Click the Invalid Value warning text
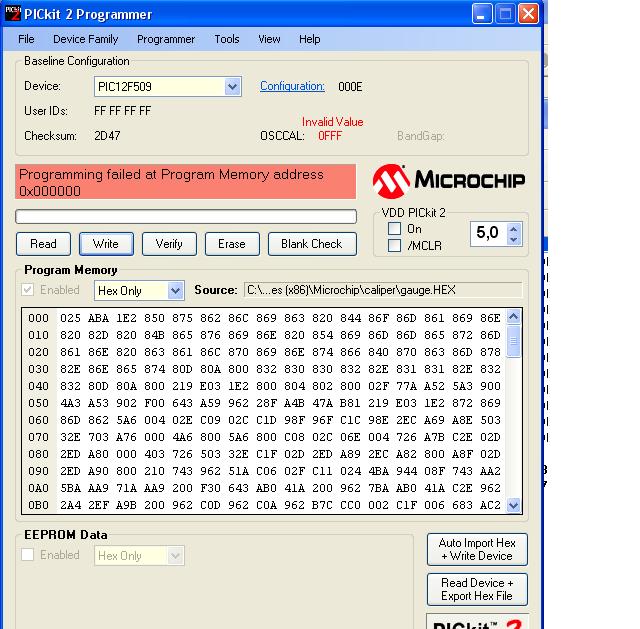This screenshot has height=629, width=640. click(332, 122)
